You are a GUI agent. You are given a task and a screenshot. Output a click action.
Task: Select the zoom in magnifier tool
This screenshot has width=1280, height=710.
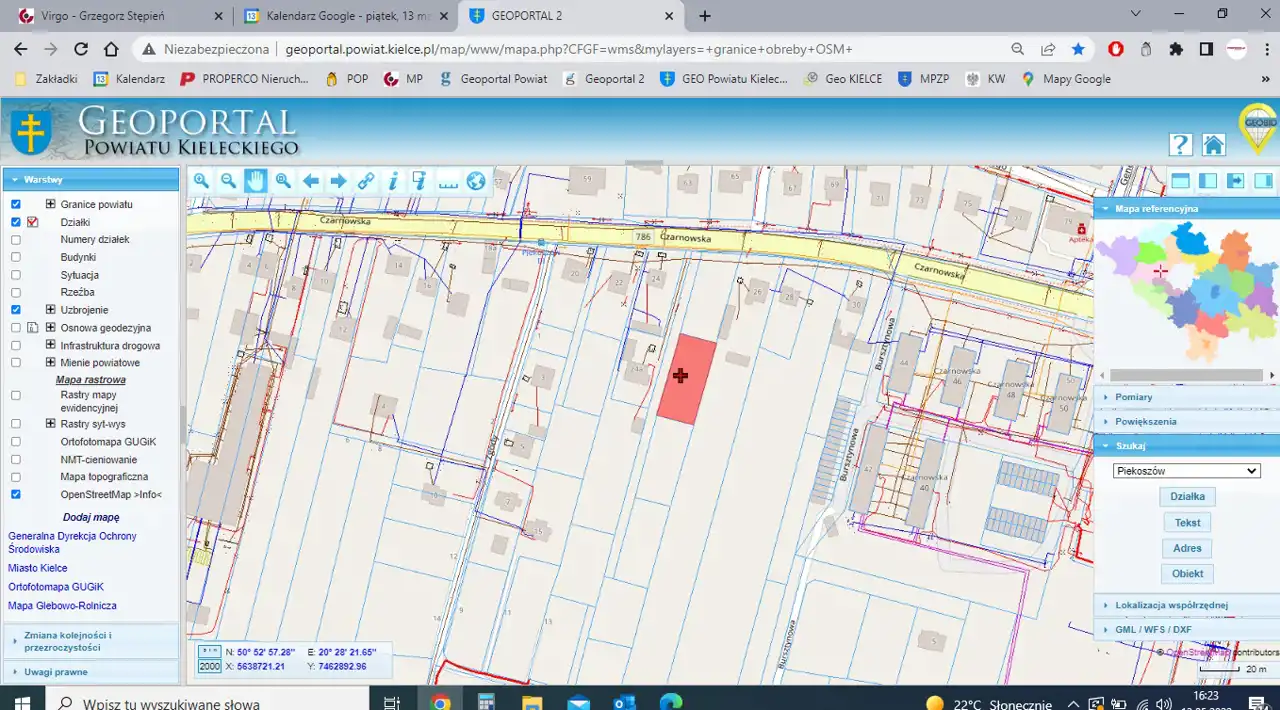click(x=201, y=181)
